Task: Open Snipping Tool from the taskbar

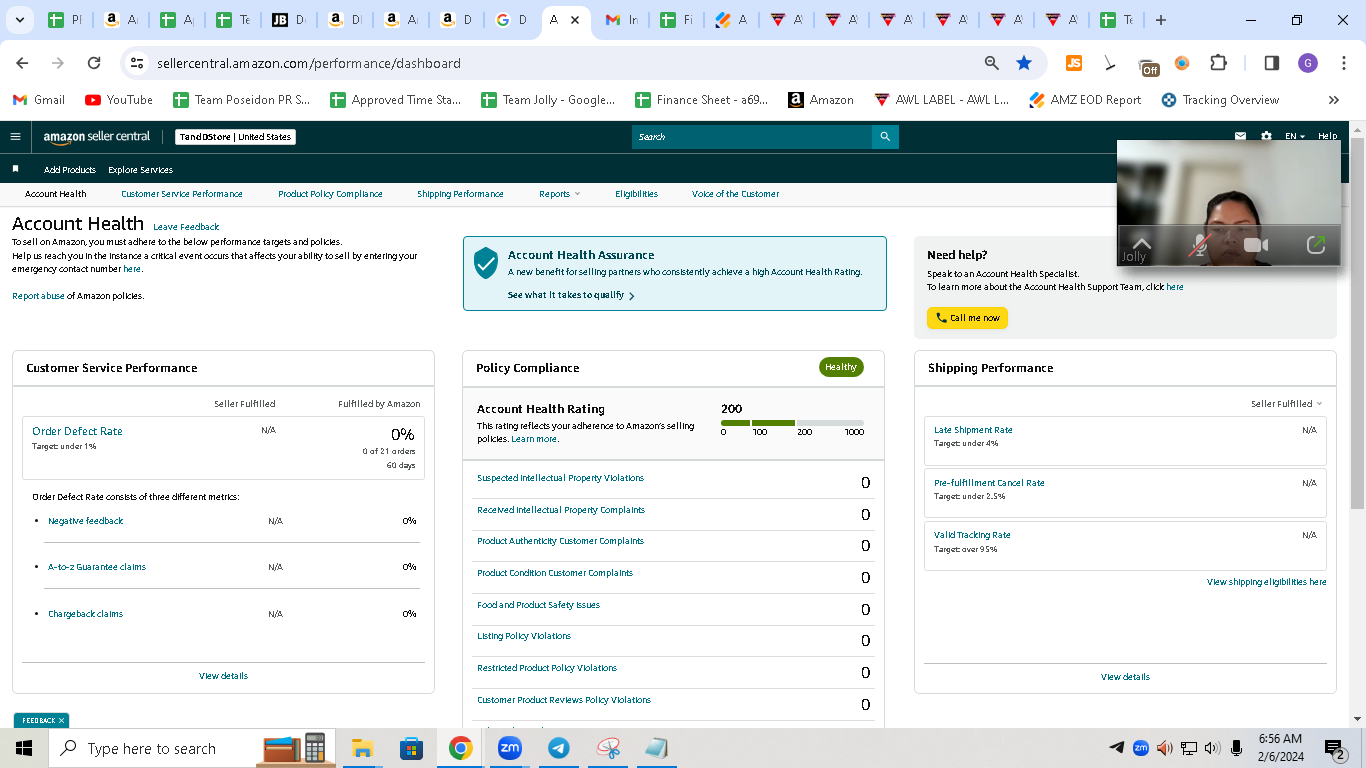Action: tap(608, 748)
